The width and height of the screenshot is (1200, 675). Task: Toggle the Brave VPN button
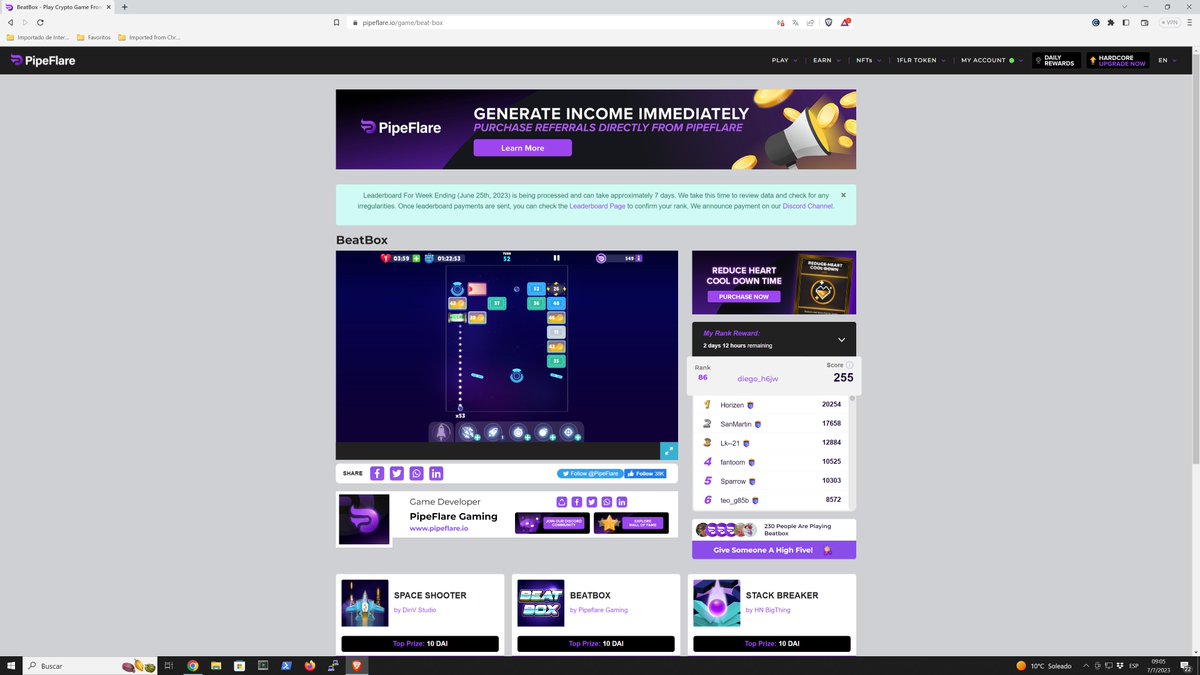(x=1169, y=22)
